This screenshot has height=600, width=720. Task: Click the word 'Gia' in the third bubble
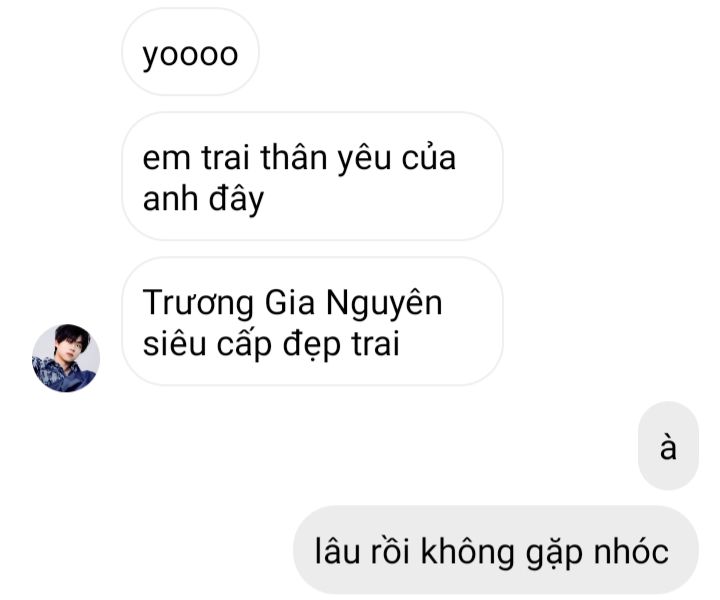point(290,303)
